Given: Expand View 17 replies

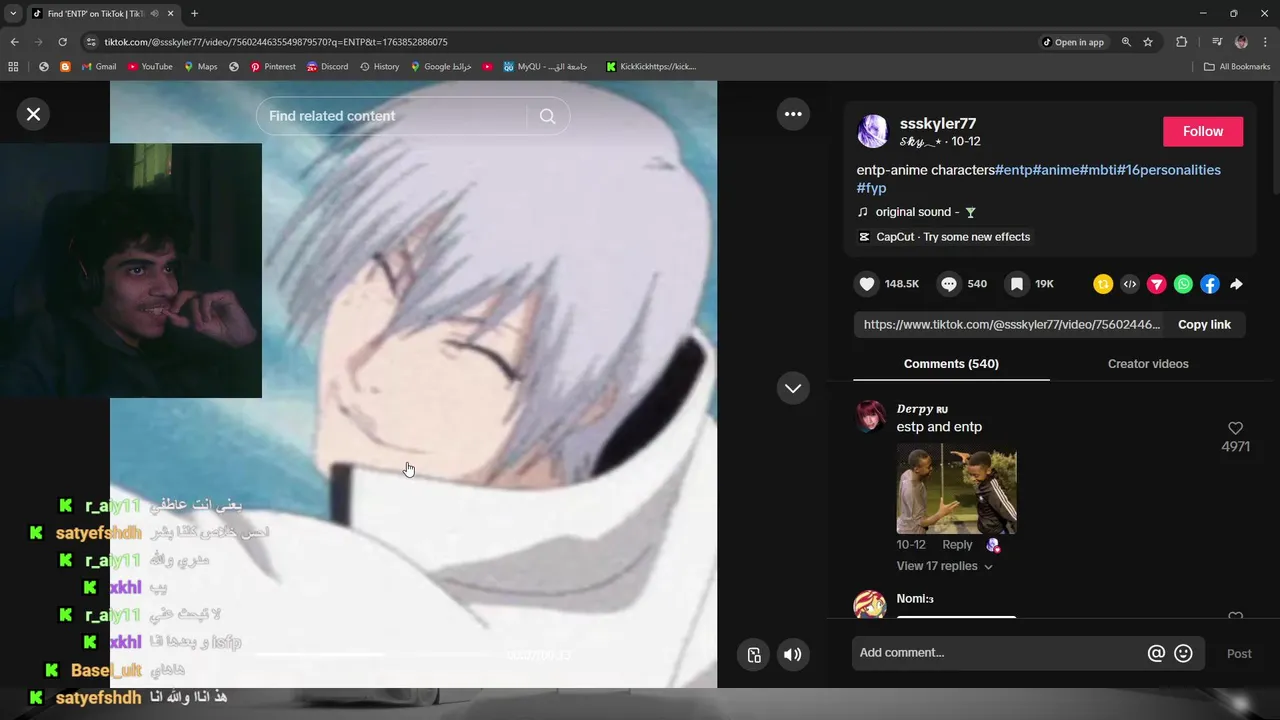Looking at the screenshot, I should tap(944, 566).
